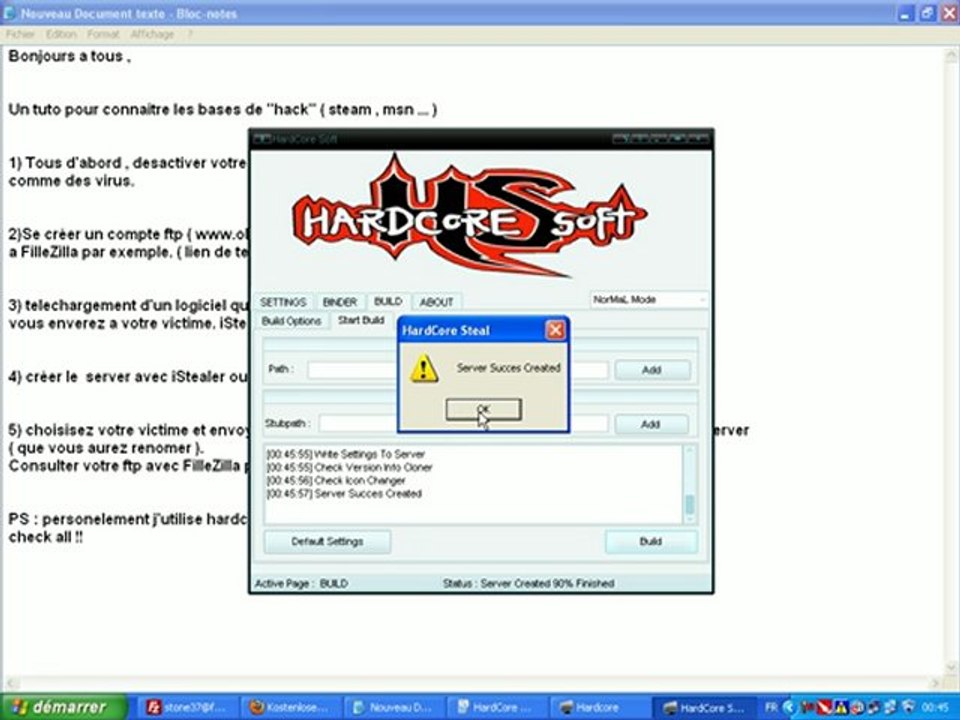
Task: Click the 'PS : personelement' line in Notepad
Action: tap(127, 519)
